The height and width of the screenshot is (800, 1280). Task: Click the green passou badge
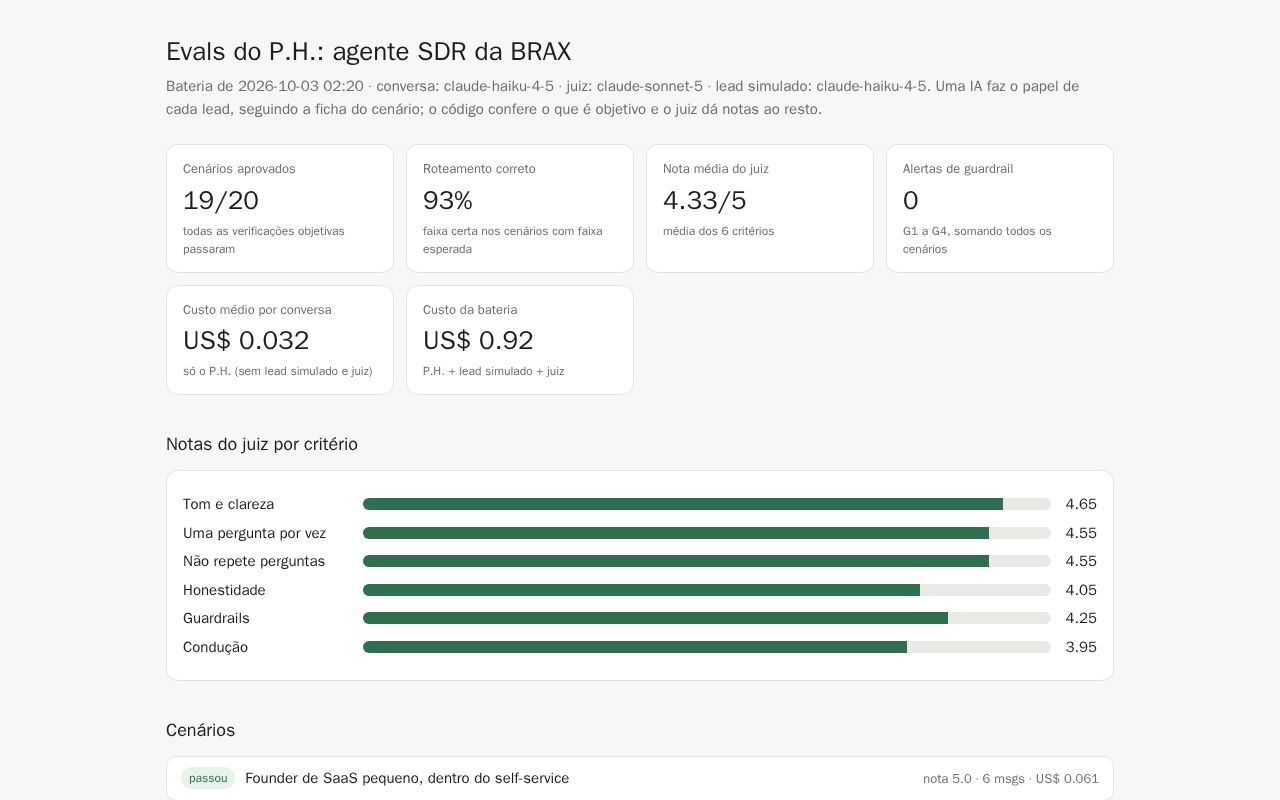coord(208,778)
